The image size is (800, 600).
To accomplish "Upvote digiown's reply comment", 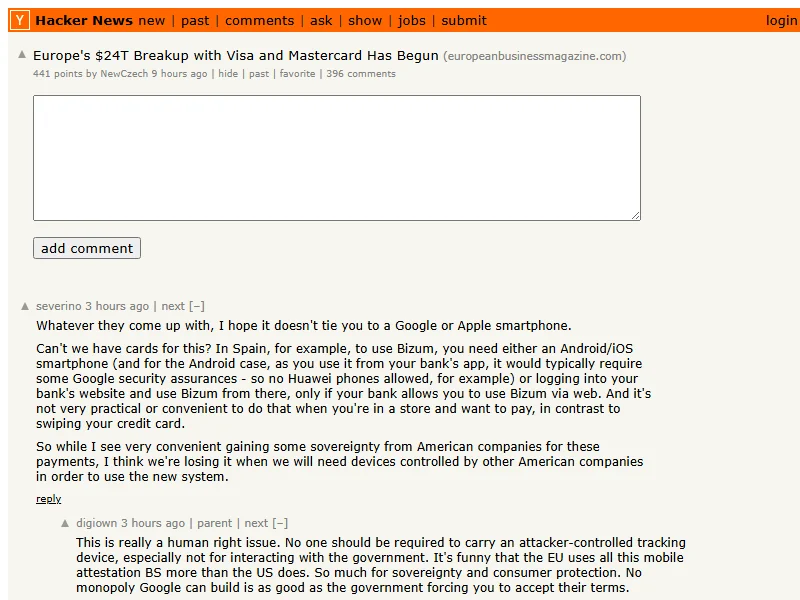I will (x=66, y=523).
